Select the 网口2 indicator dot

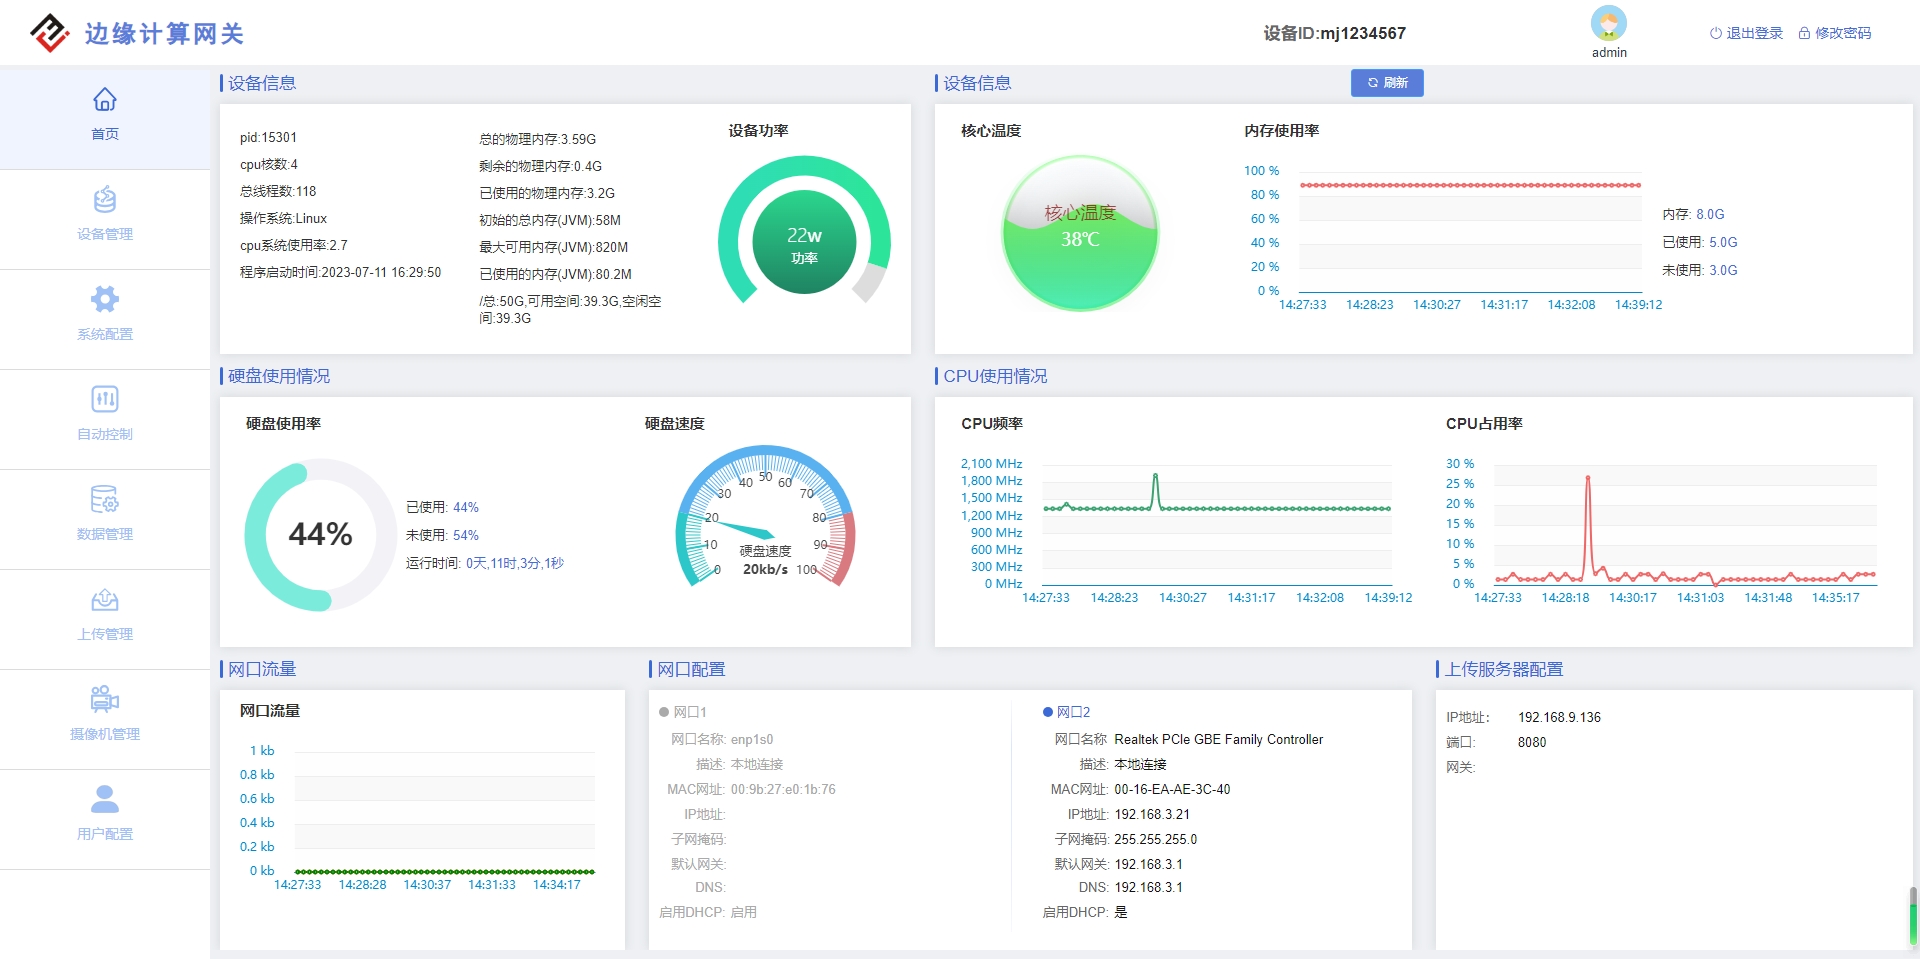(1048, 712)
